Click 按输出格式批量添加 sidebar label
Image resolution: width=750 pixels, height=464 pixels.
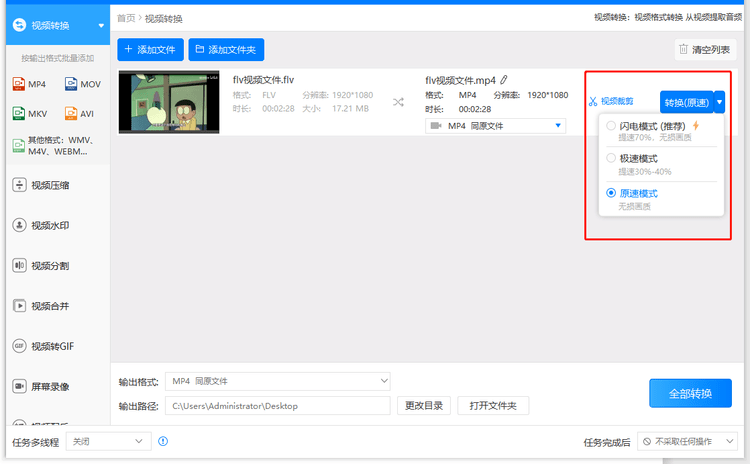57,58
